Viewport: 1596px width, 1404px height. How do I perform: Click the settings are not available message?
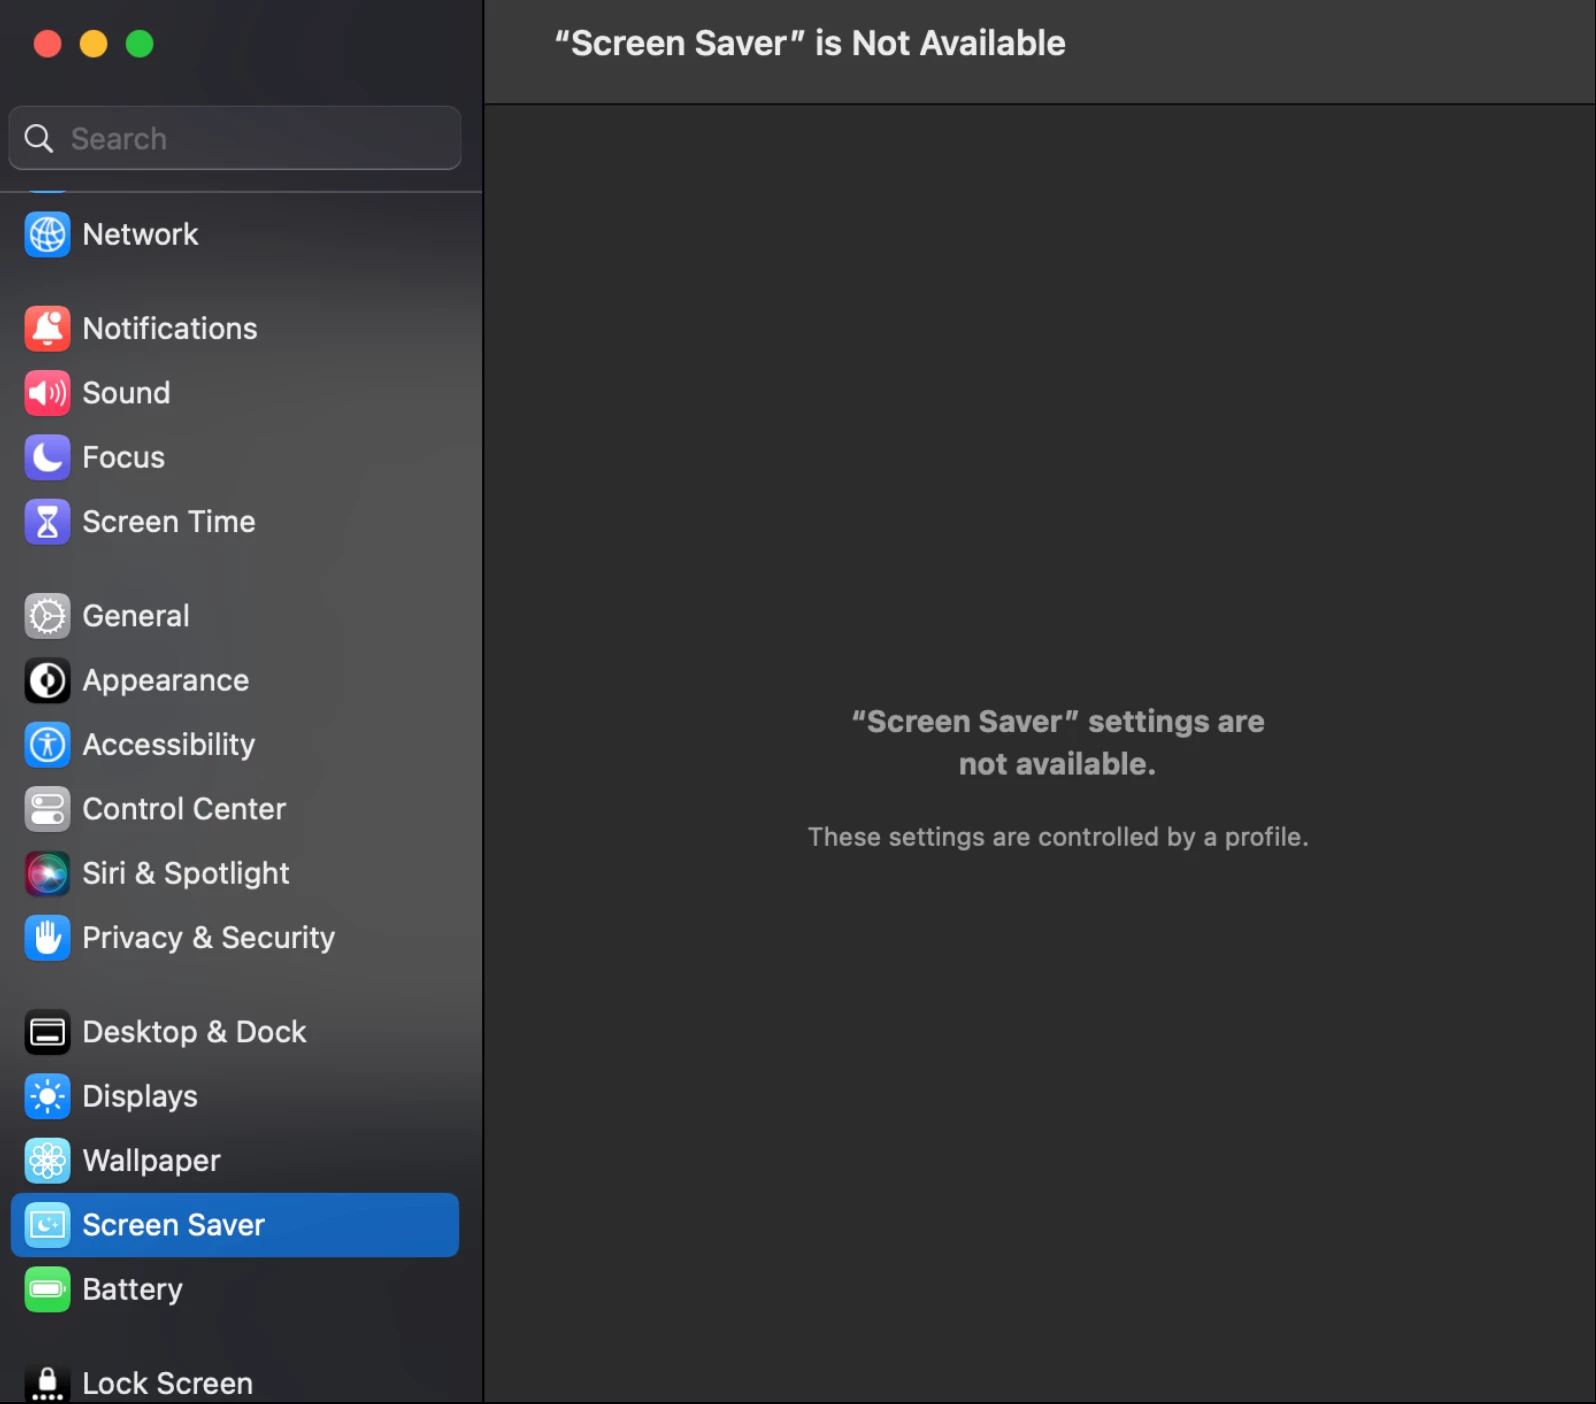tap(1058, 742)
